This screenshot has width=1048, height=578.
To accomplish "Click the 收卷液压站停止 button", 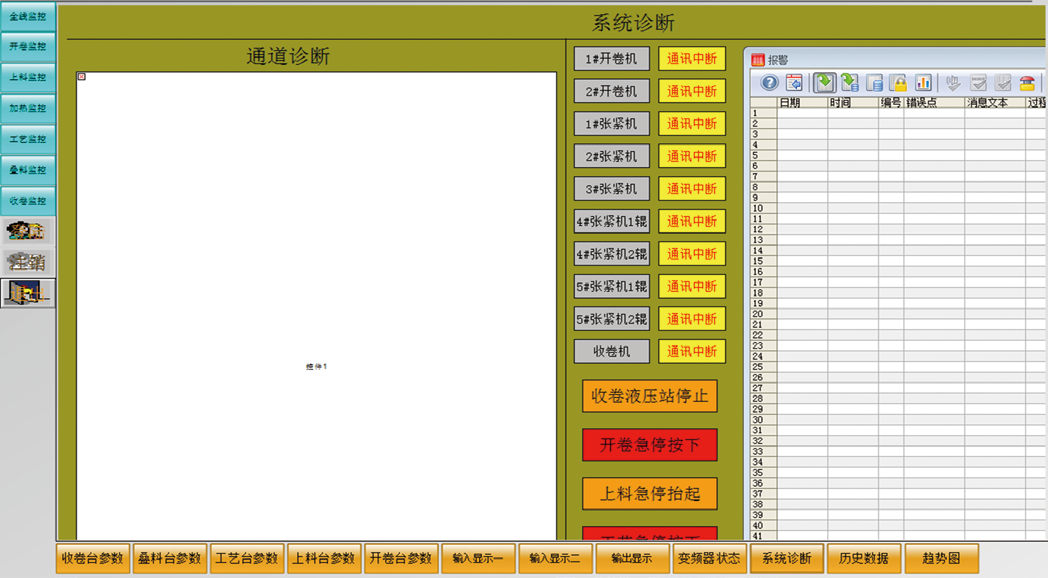I will (650, 396).
